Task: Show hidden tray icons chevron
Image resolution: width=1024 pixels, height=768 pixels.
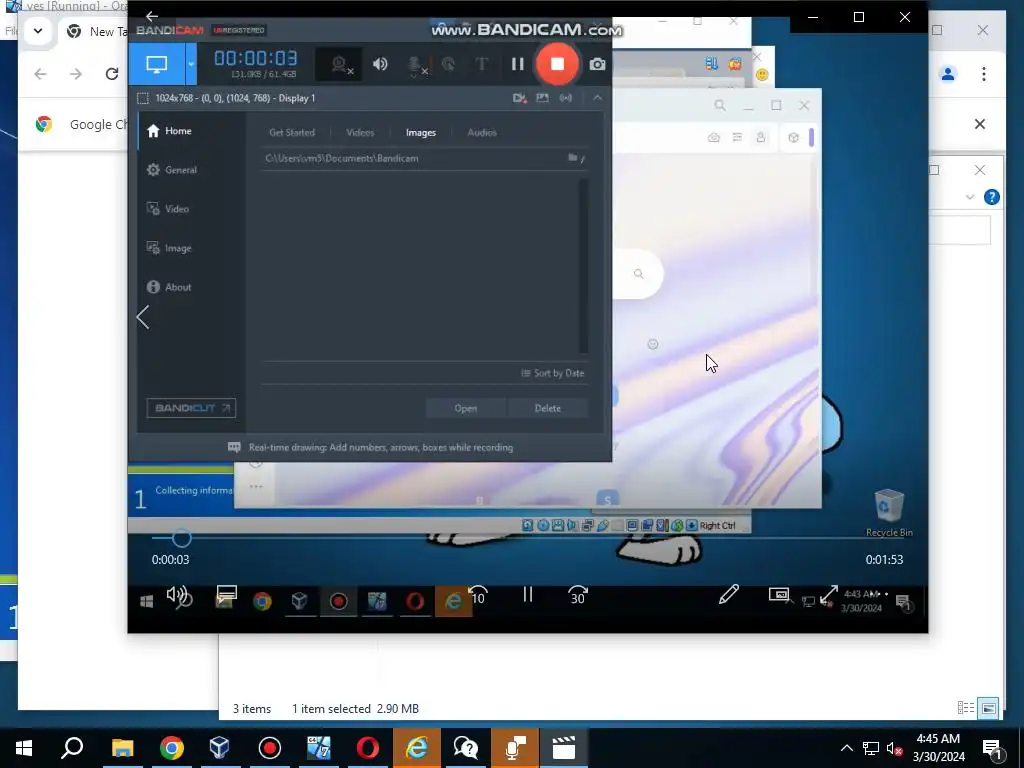Action: [846, 748]
